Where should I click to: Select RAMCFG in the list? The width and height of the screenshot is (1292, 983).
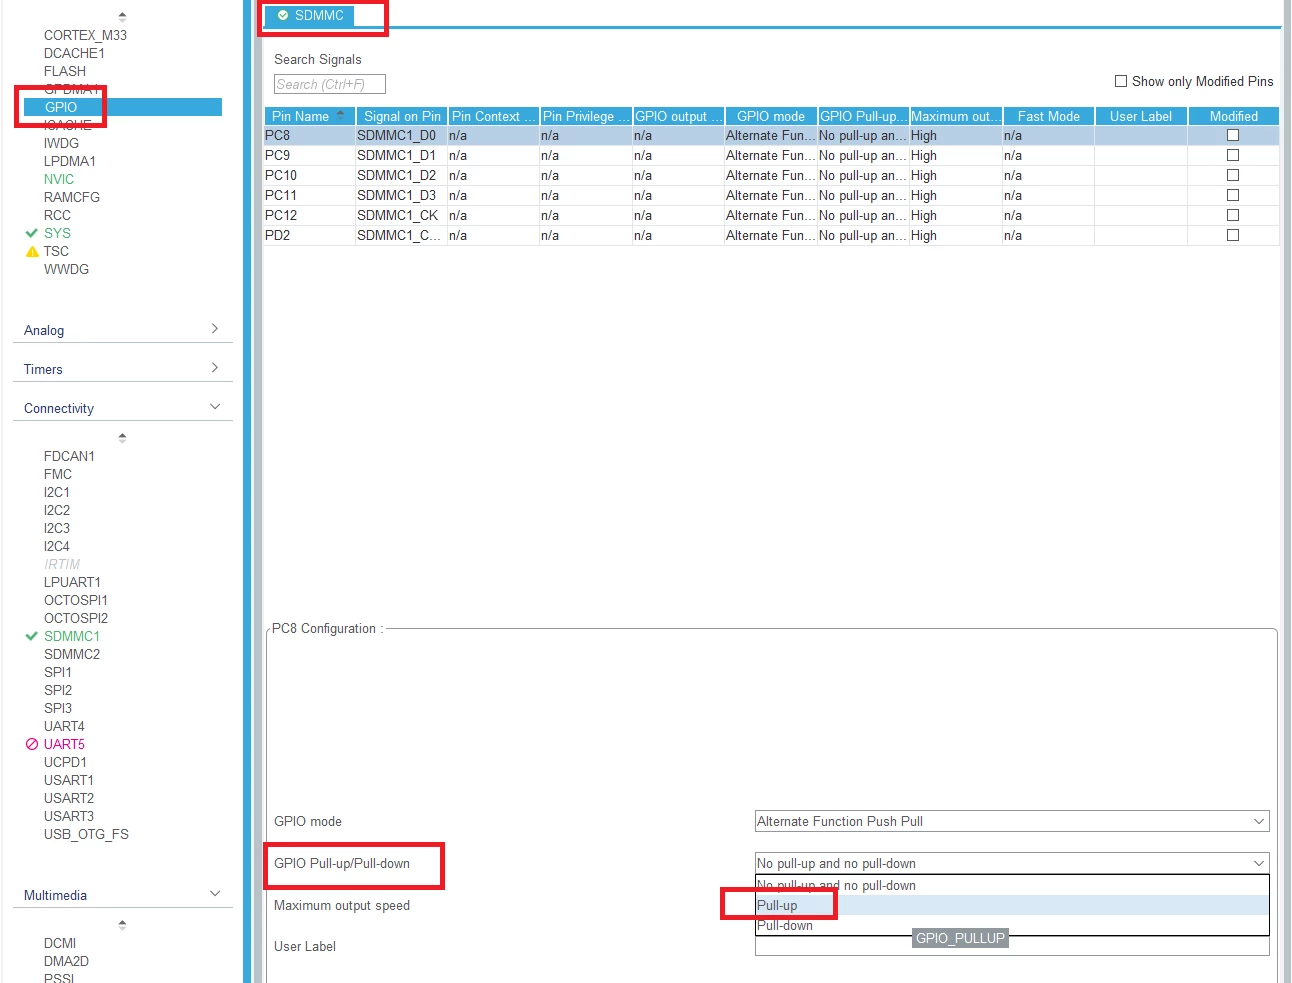(72, 197)
